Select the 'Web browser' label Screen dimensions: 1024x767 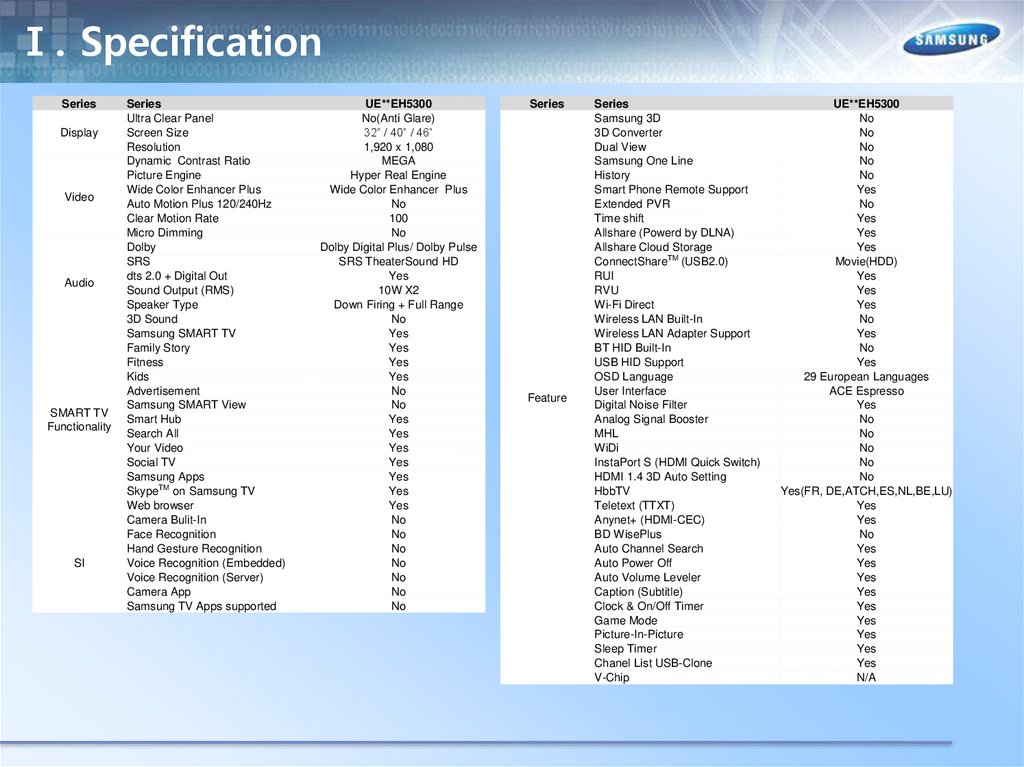pos(160,505)
